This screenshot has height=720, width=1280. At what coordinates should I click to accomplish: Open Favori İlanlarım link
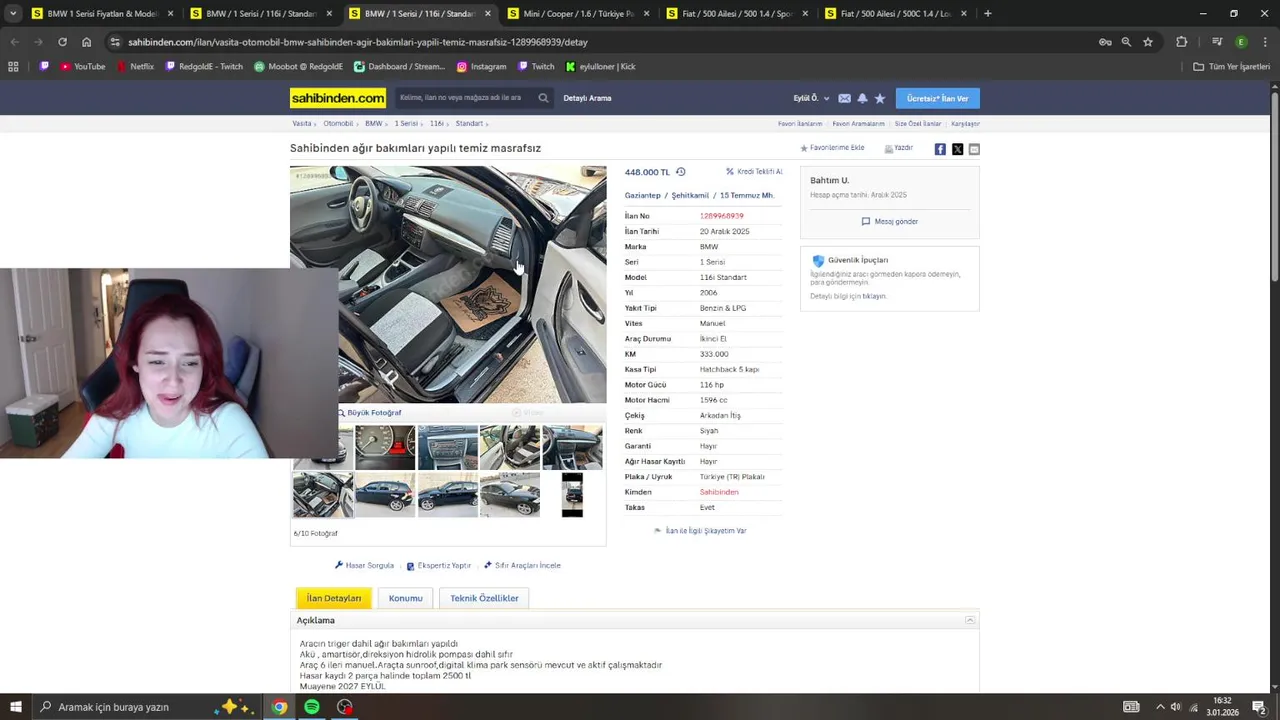pyautogui.click(x=800, y=124)
